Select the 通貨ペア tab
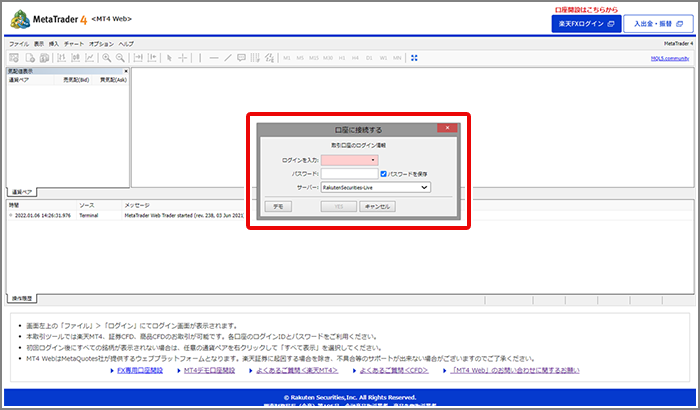Viewport: 700px width, 410px height. [x=22, y=192]
